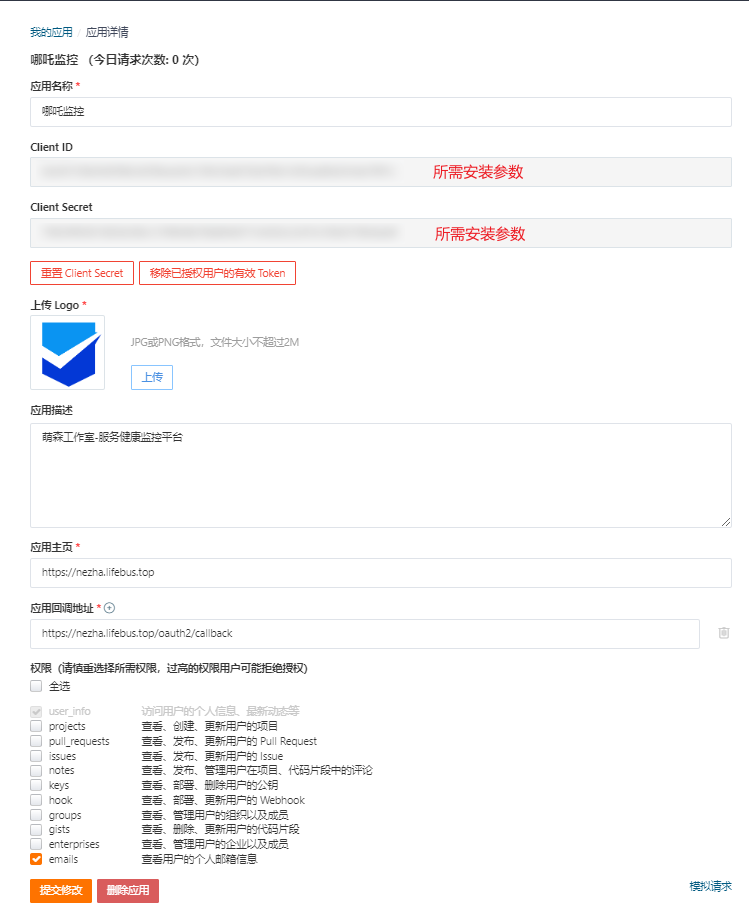
Task: Tick the 全选 select-all checkbox
Action: pos(36,687)
